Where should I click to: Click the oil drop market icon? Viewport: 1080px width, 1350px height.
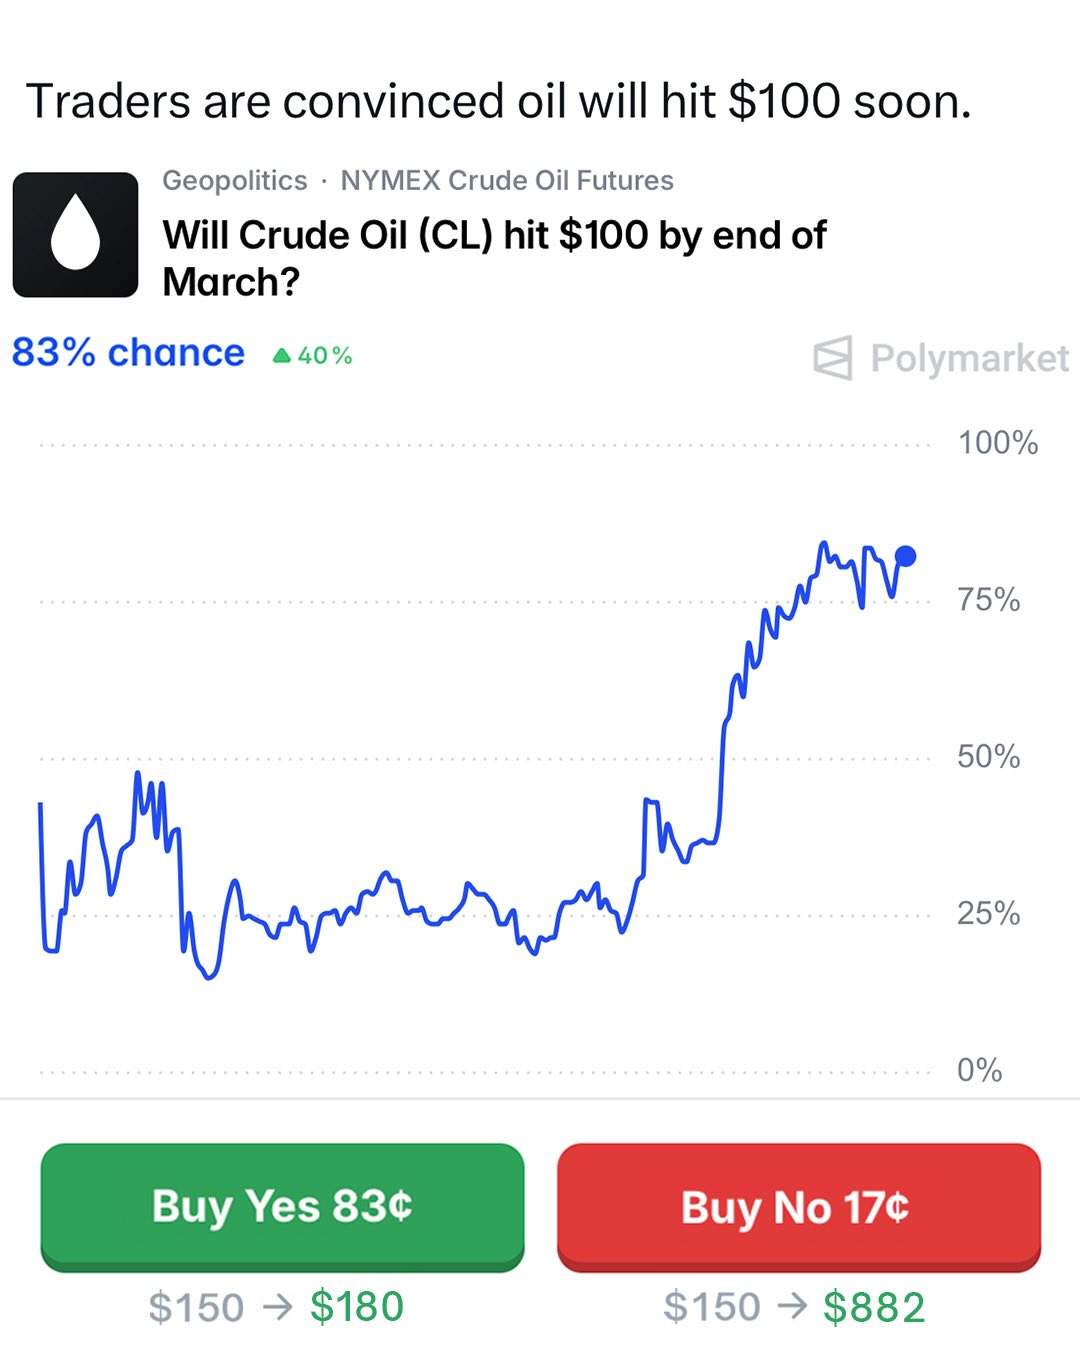(75, 235)
